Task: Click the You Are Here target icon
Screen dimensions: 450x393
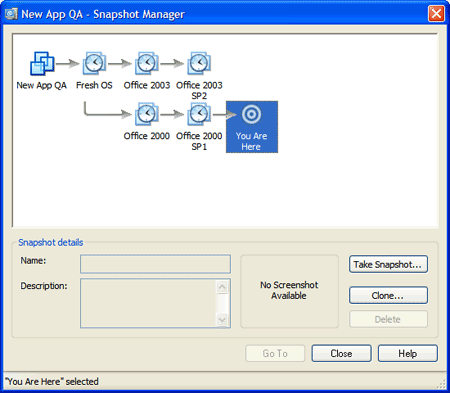Action: (x=251, y=114)
